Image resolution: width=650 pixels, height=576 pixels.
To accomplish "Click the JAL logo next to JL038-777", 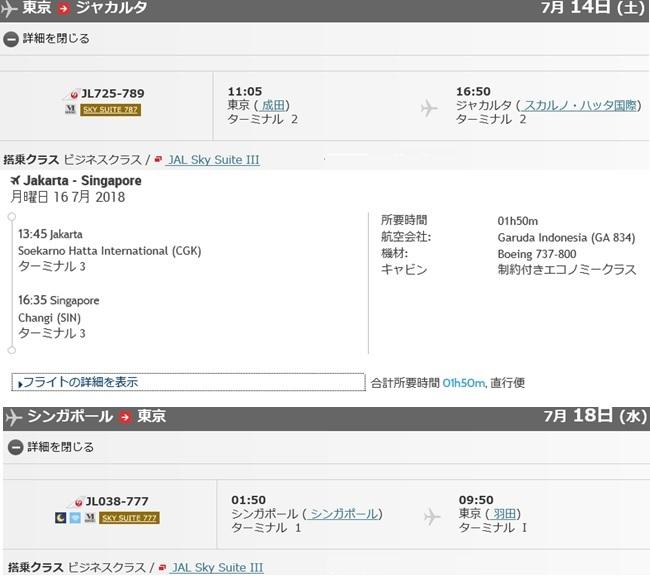I will click(x=76, y=503).
